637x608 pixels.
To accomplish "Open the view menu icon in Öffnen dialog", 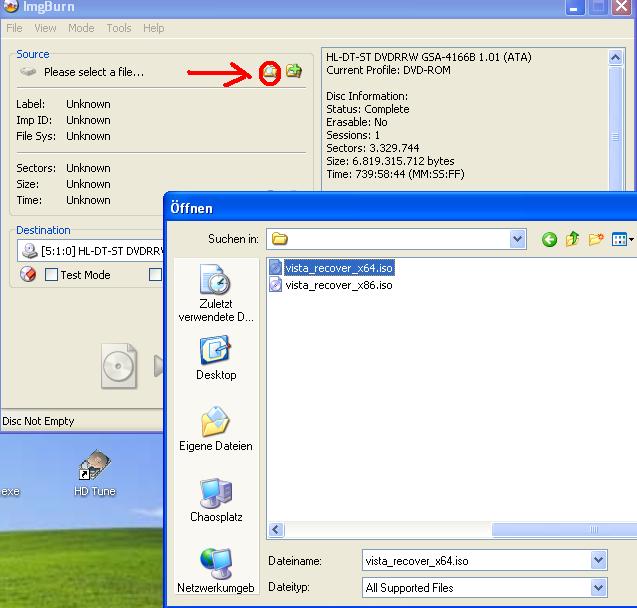I will [x=622, y=239].
